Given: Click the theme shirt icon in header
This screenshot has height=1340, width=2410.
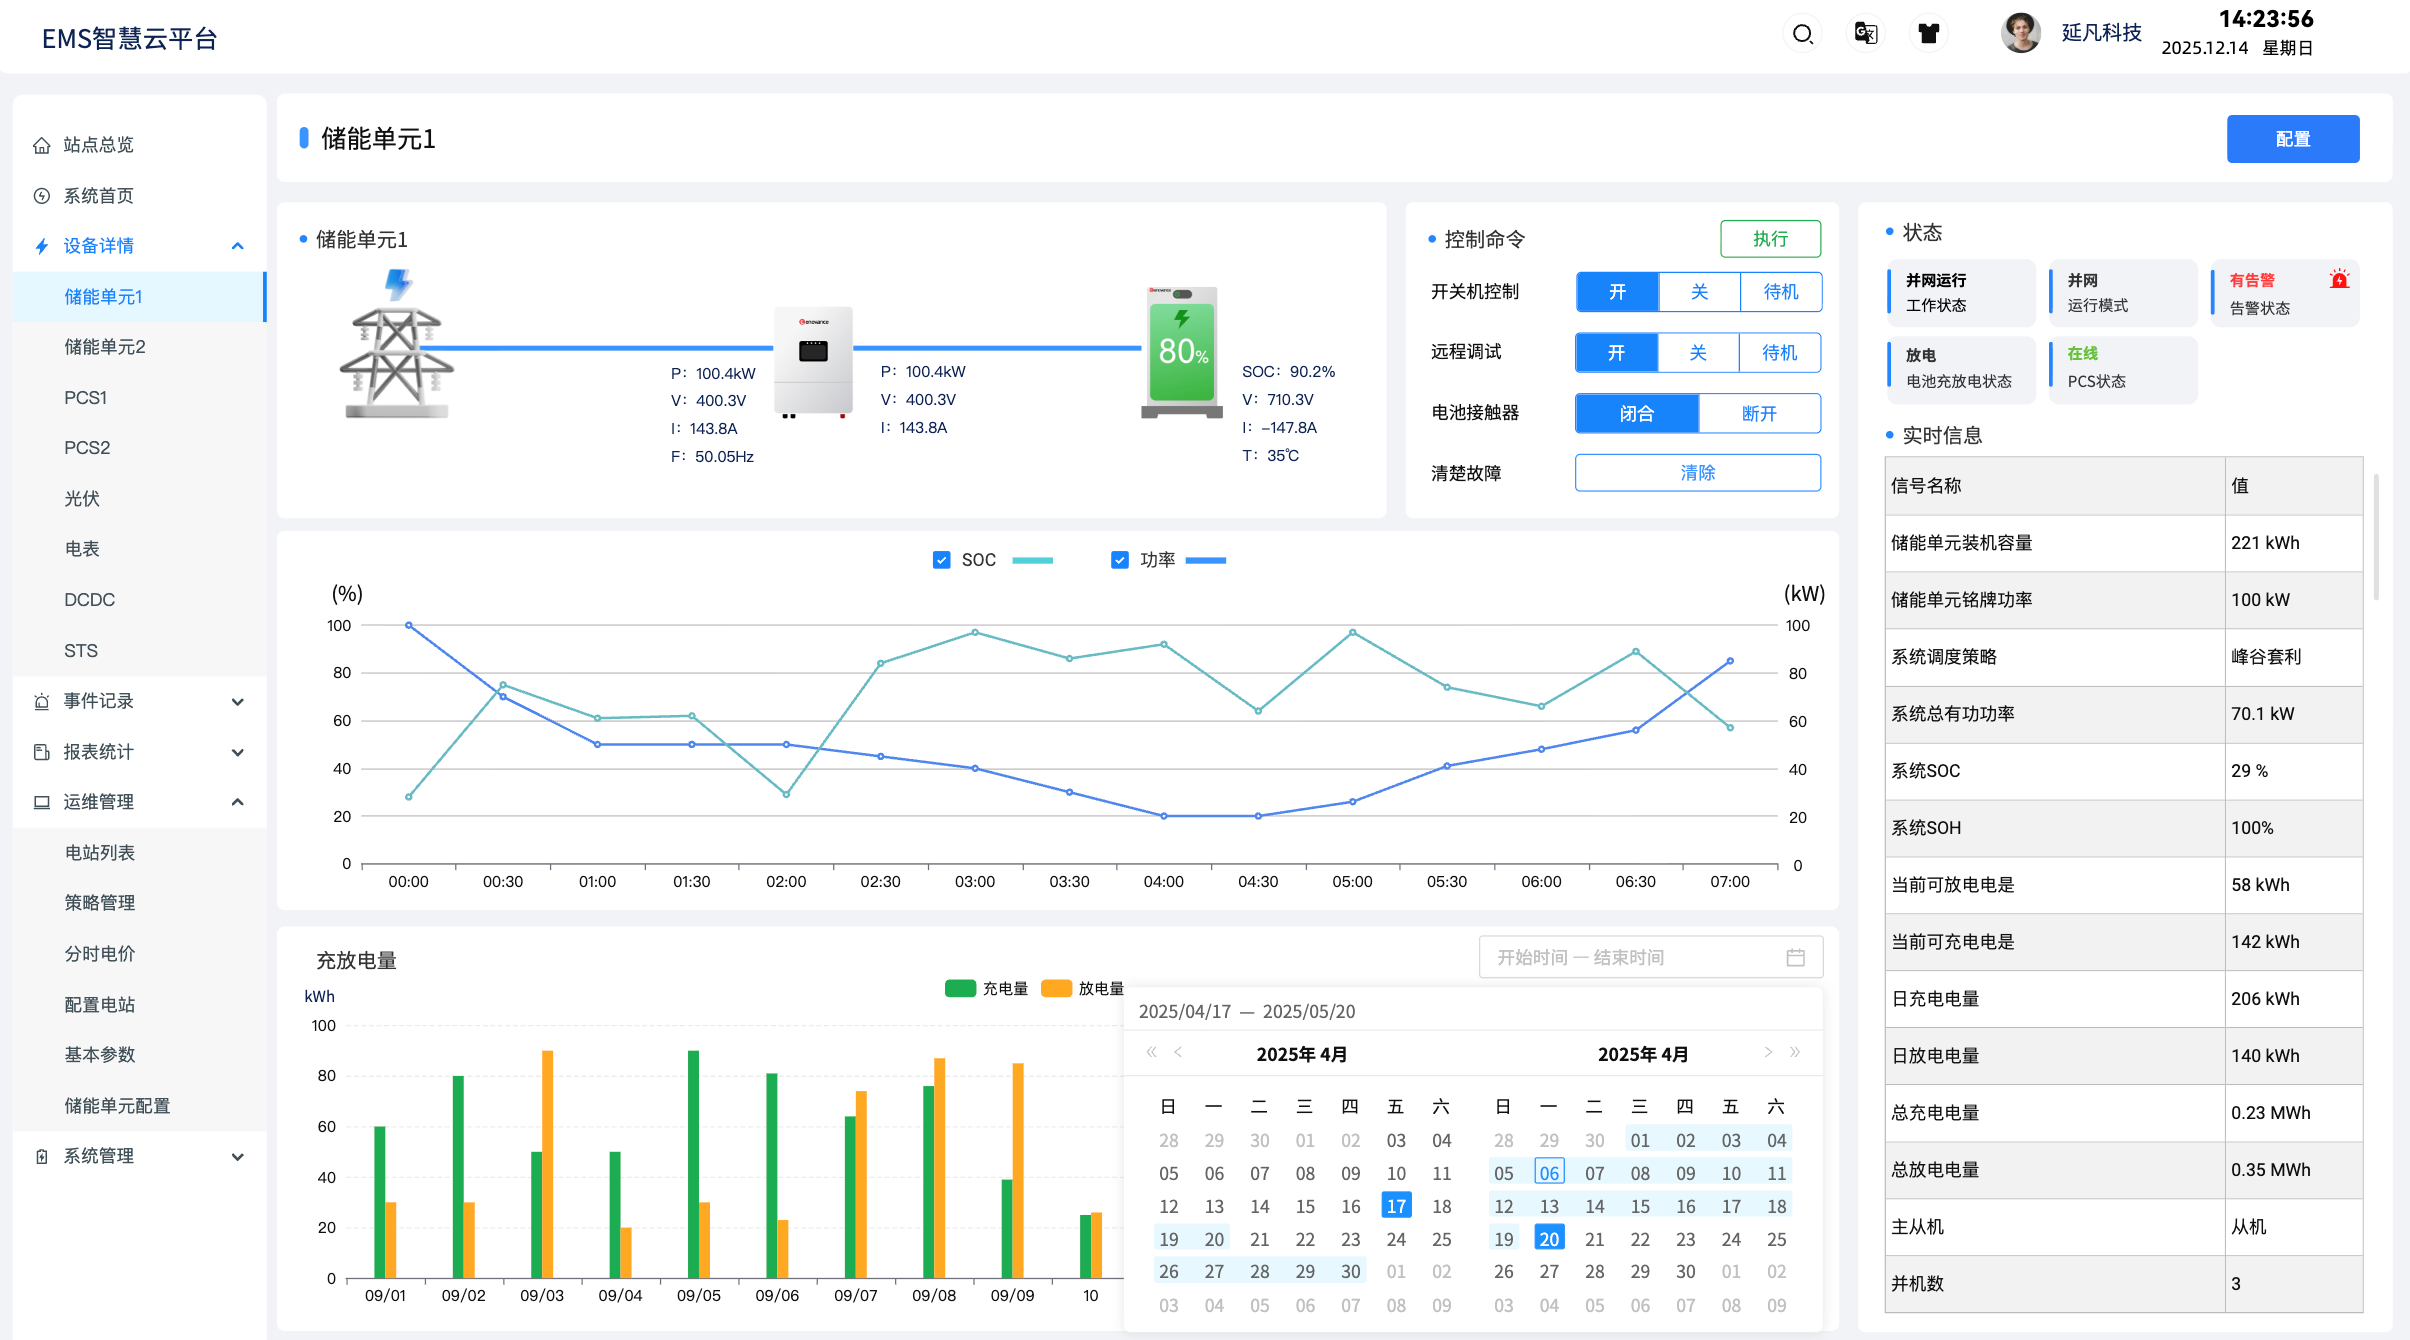Looking at the screenshot, I should pyautogui.click(x=1928, y=34).
